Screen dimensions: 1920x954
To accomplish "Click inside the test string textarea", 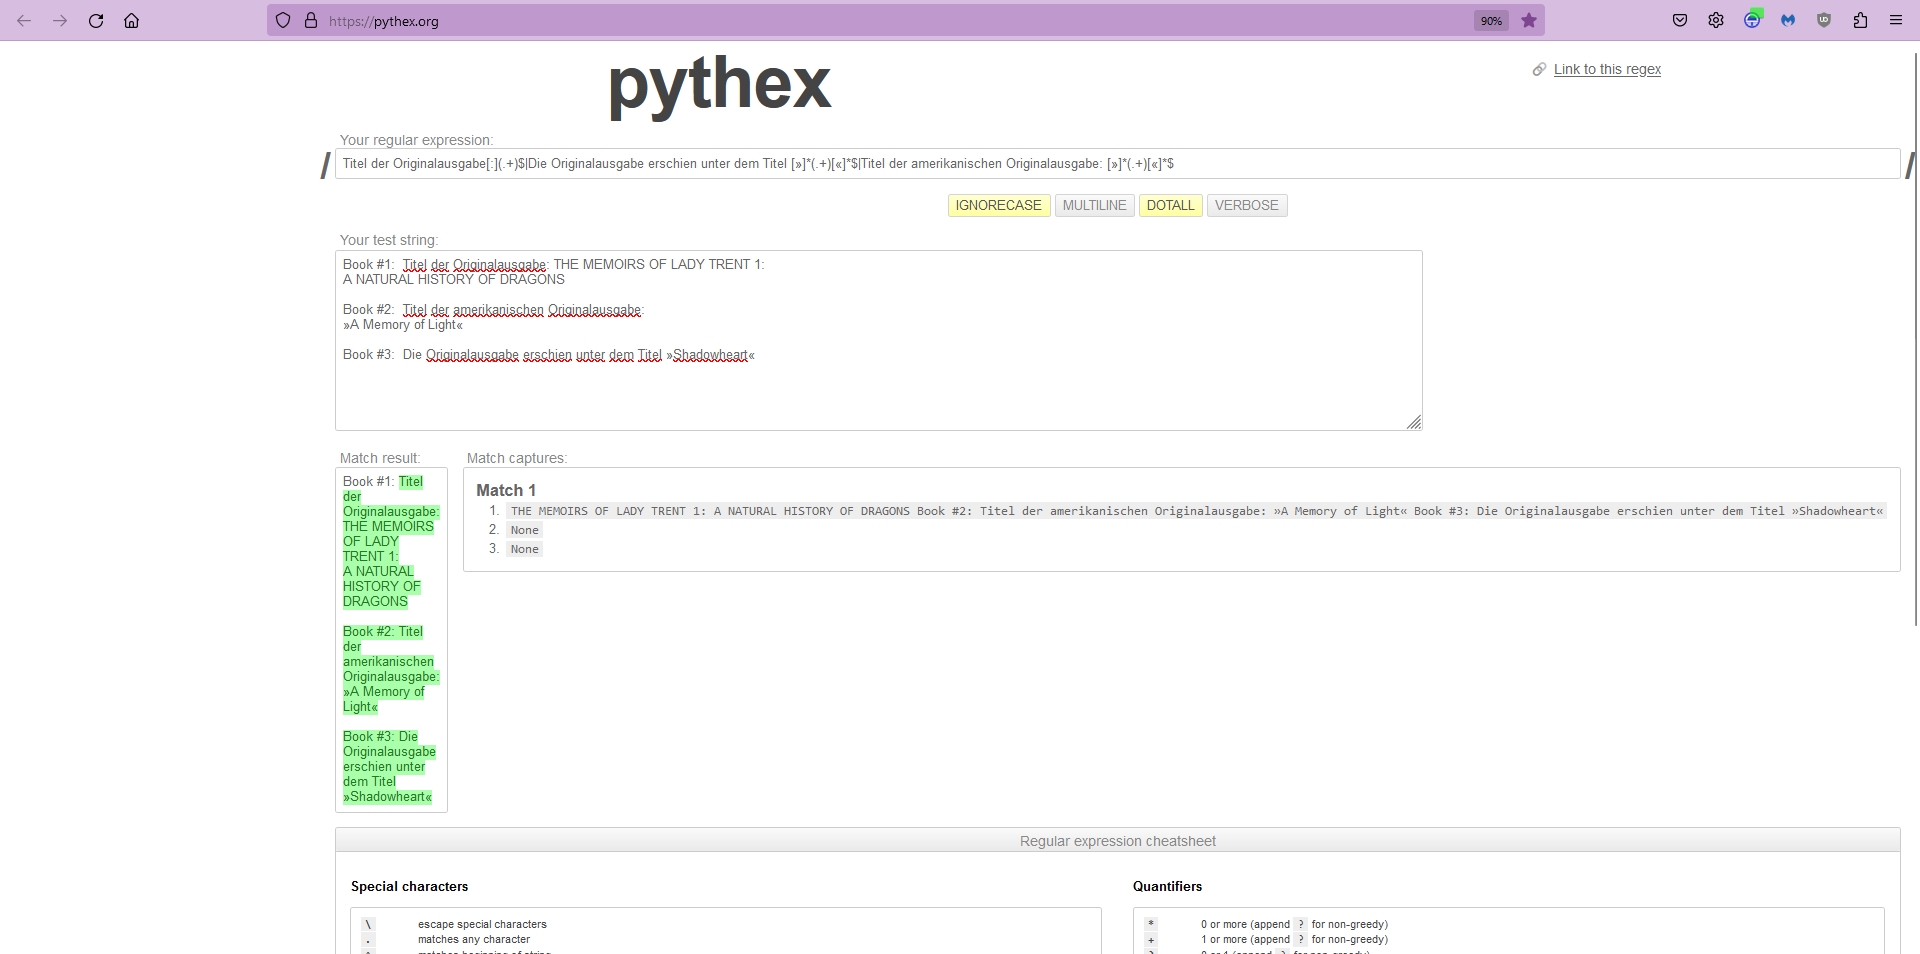I will click(878, 340).
